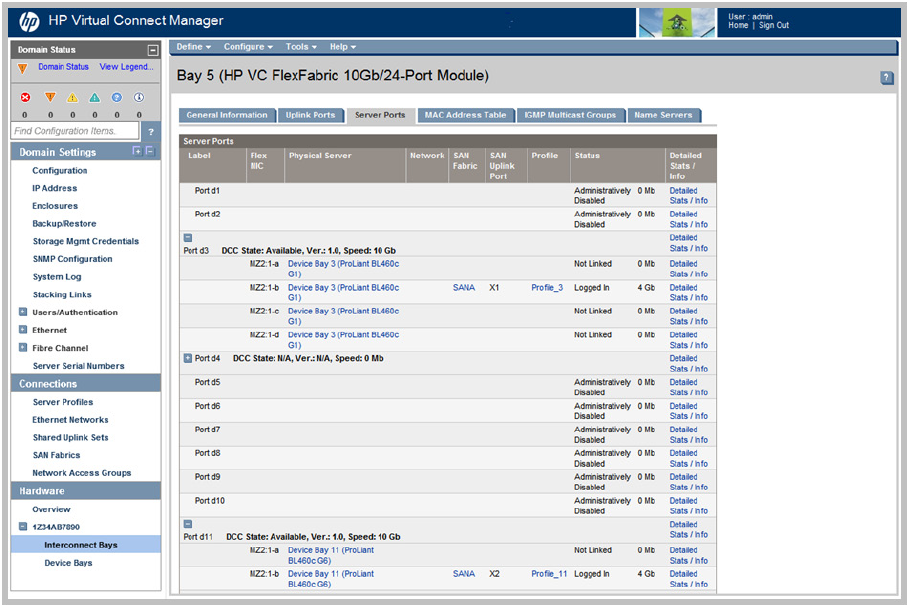Viewport: 909px width, 606px height.
Task: Open Backup/Restore settings
Action: [64, 224]
